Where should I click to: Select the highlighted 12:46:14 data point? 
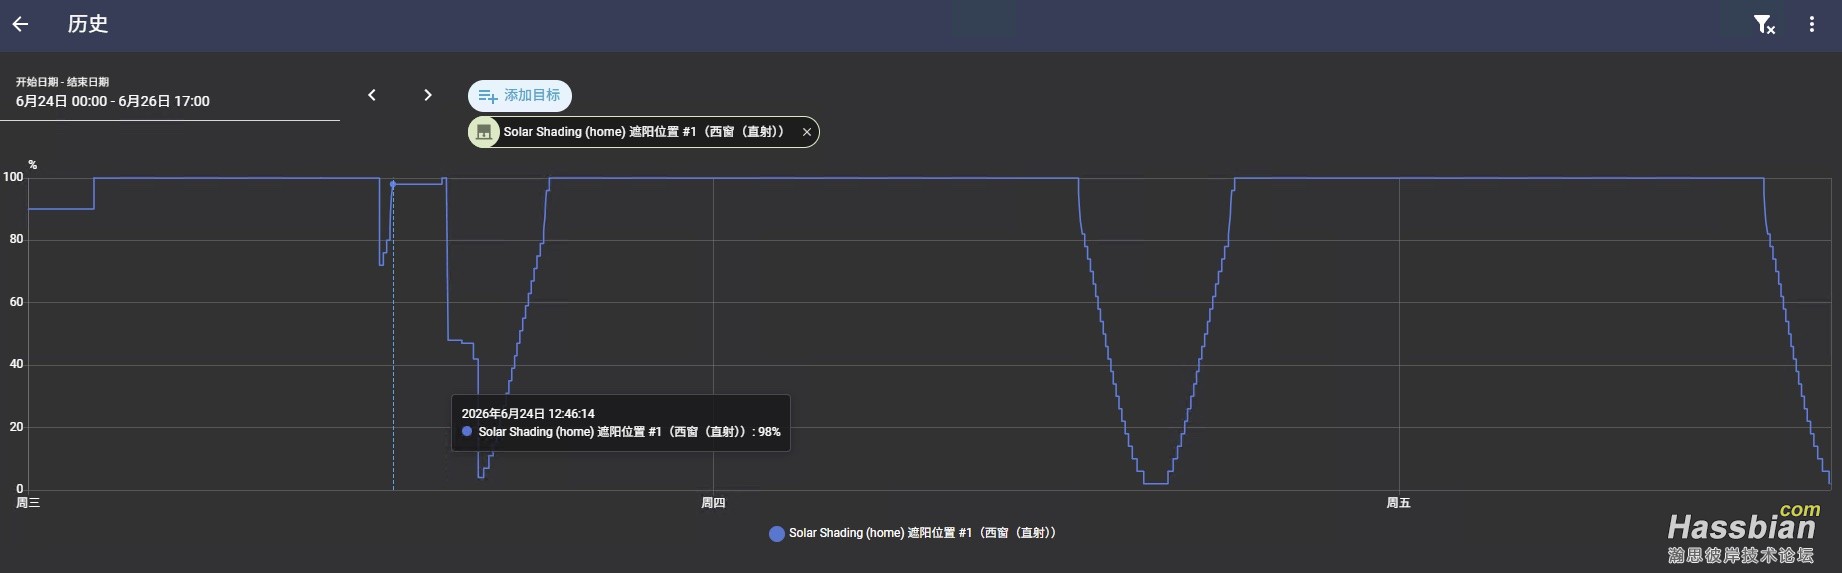[393, 184]
